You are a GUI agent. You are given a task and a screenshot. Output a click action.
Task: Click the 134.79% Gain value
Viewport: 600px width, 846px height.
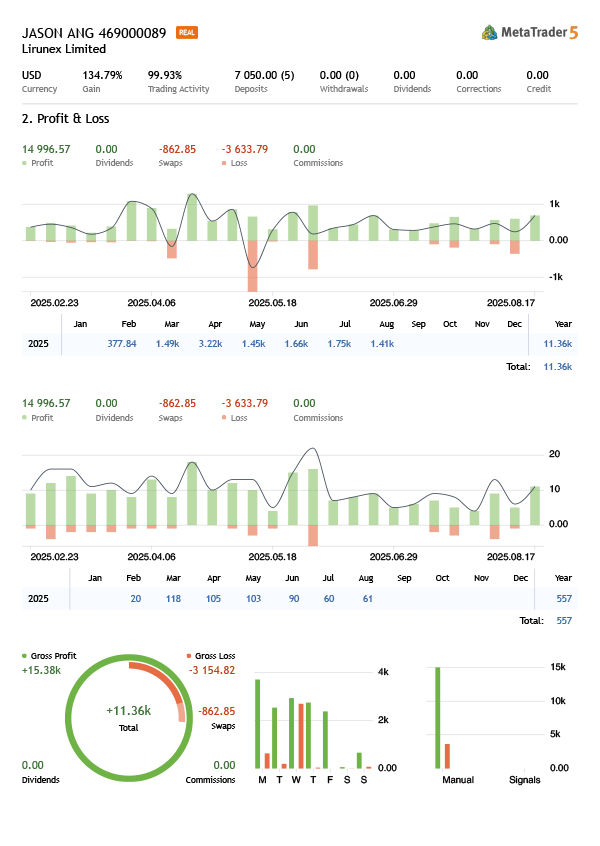coord(102,75)
